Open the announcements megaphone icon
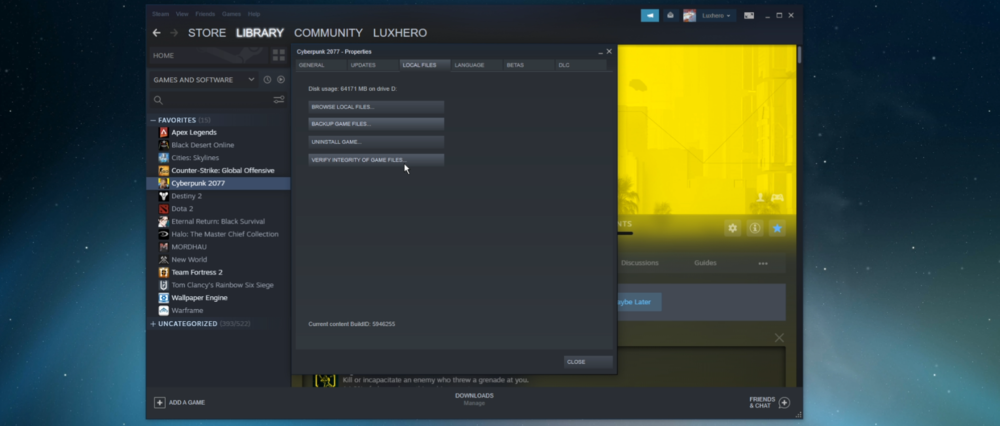 [650, 15]
